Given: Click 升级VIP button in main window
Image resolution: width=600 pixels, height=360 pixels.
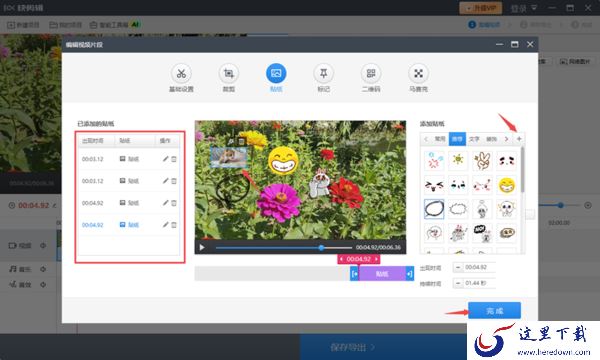Looking at the screenshot, I should pos(480,8).
